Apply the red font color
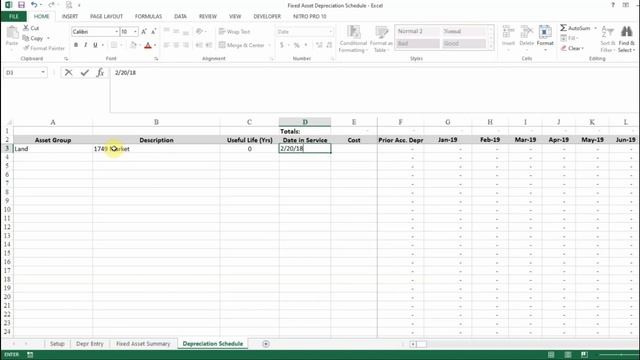 [148, 45]
